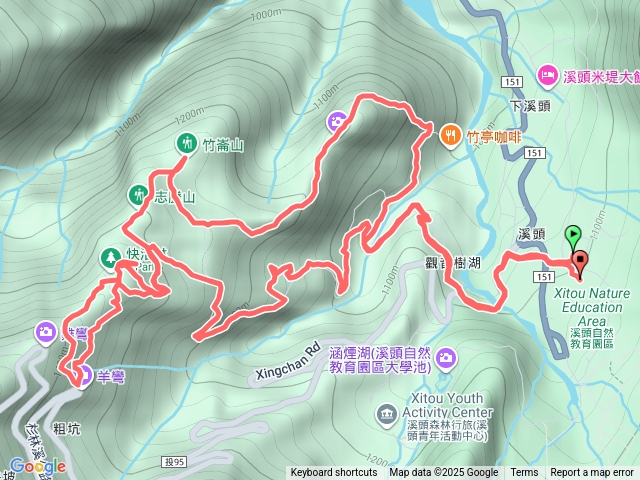640x480 pixels.
Task: Click the 竹亭咖啡 restaurant icon
Action: pos(451,136)
